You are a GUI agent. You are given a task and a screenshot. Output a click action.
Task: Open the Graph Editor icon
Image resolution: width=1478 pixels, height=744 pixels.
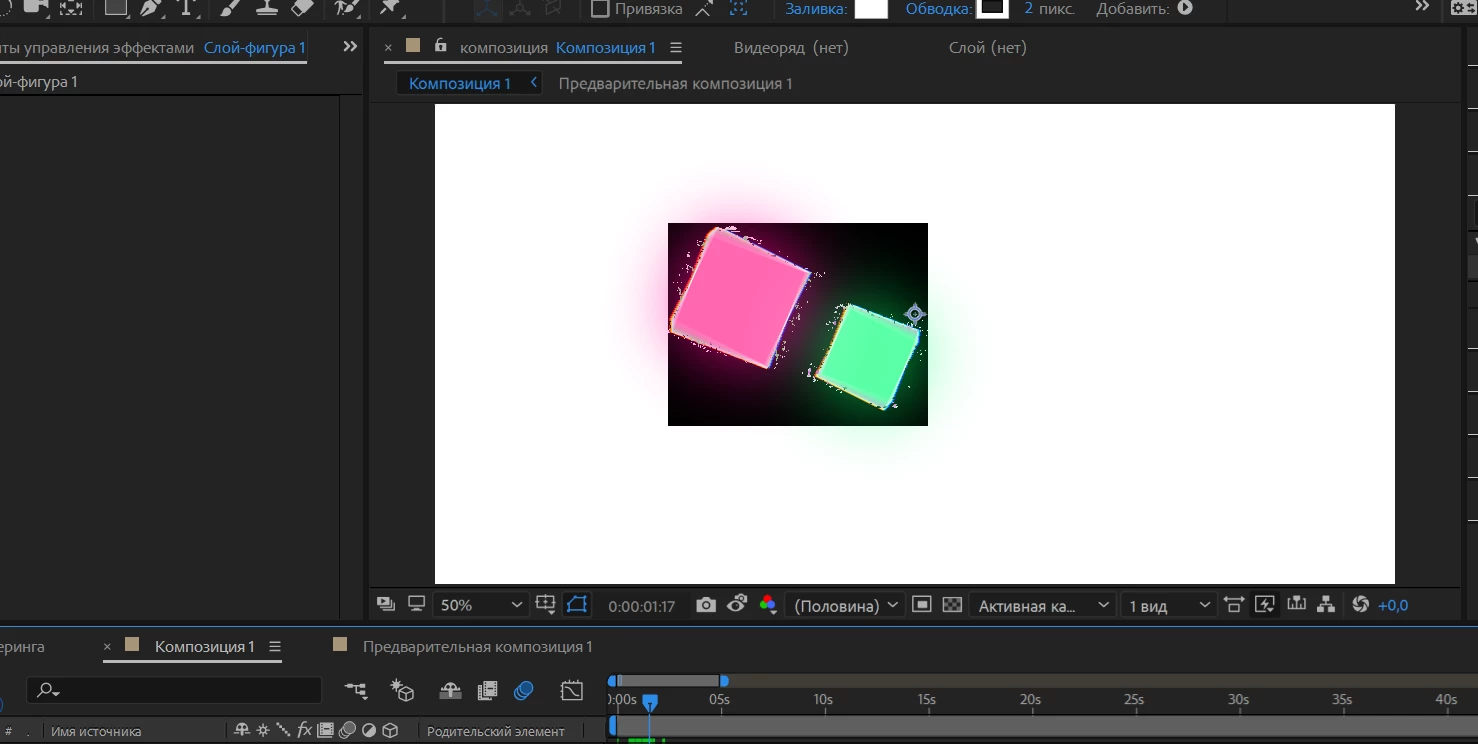tap(571, 690)
